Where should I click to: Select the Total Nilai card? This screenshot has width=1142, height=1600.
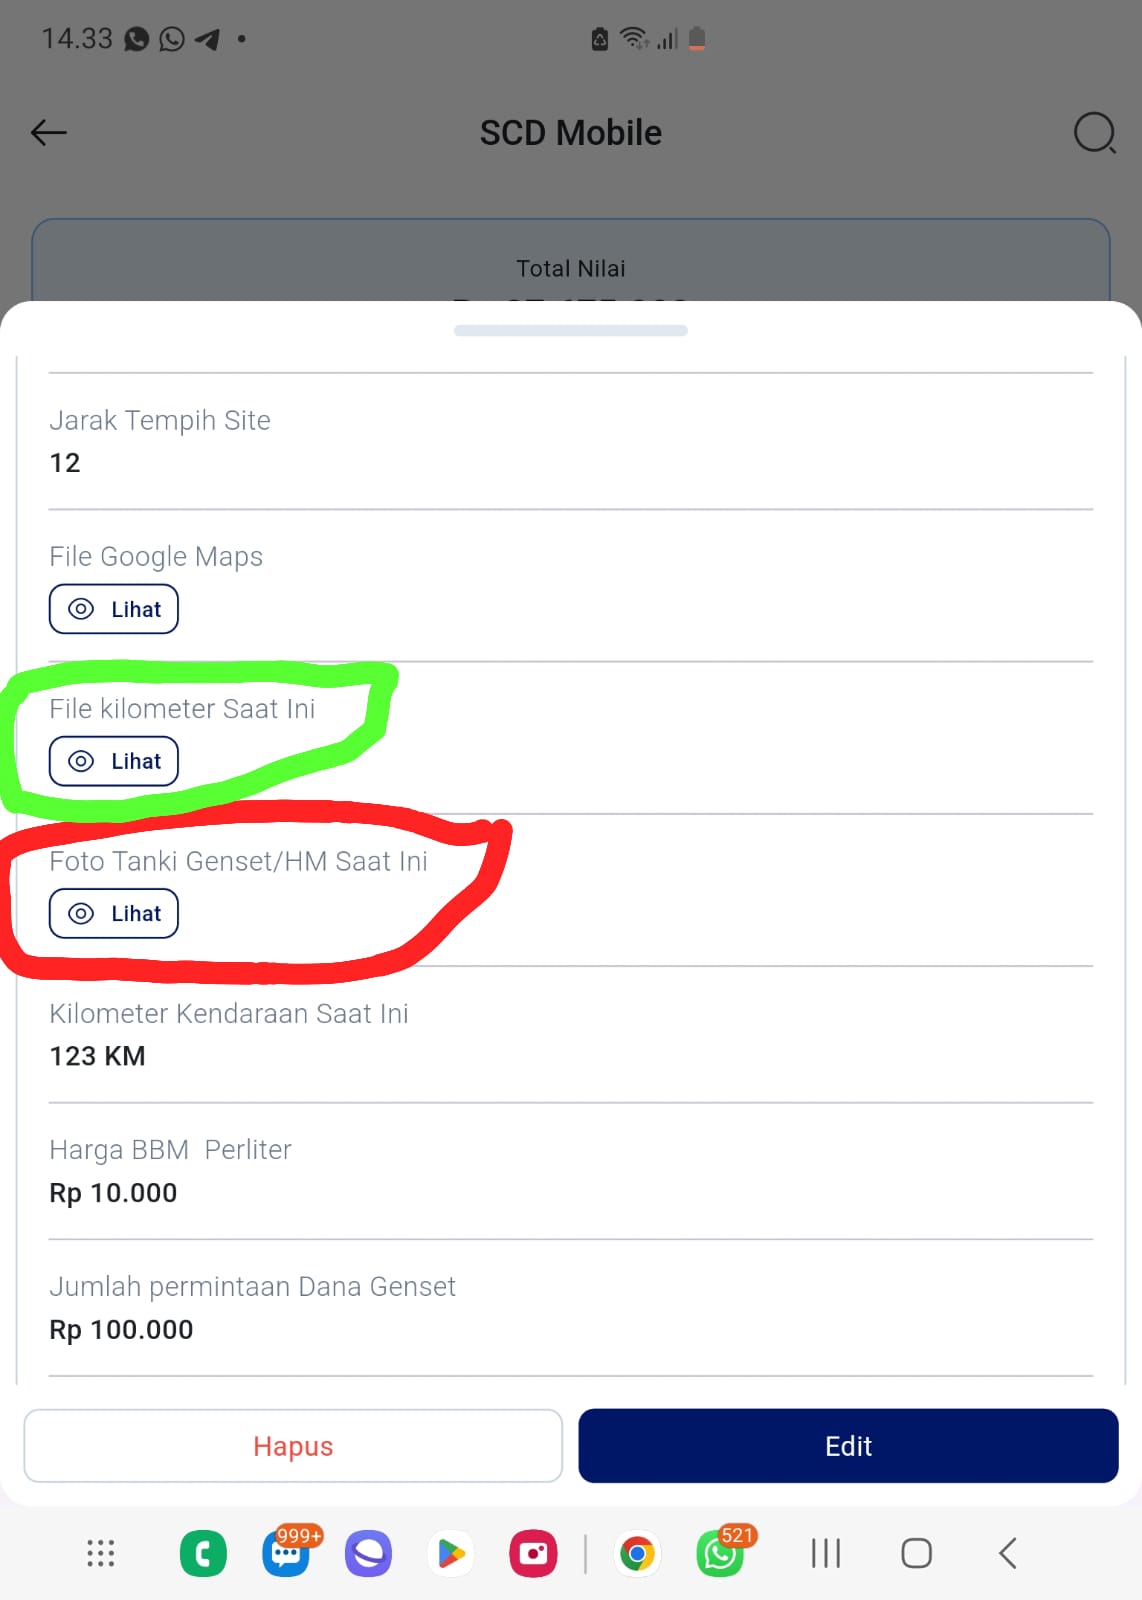point(571,261)
